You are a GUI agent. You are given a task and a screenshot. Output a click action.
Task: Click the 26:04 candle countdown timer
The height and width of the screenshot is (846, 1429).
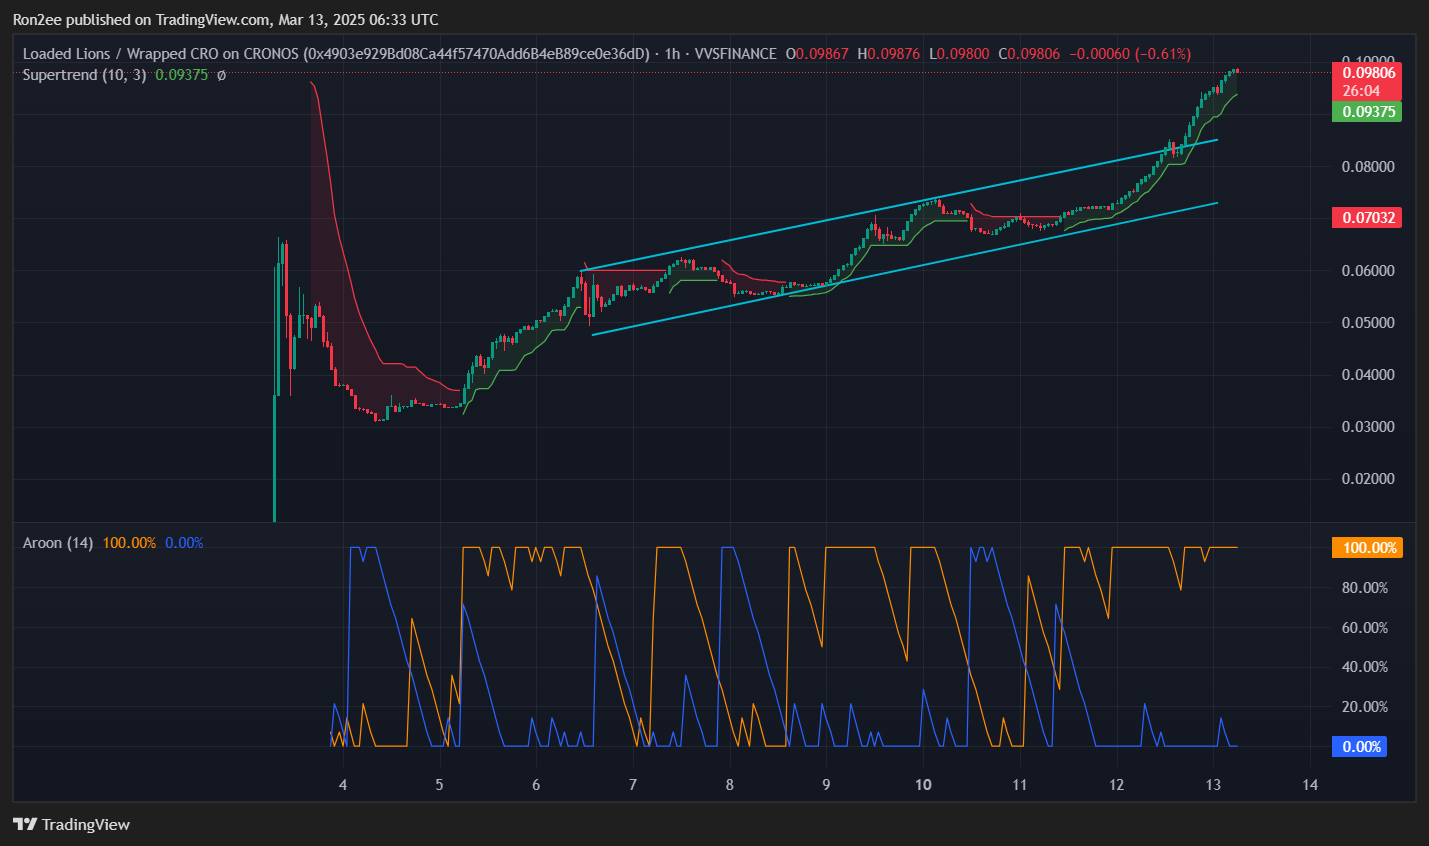(1361, 91)
